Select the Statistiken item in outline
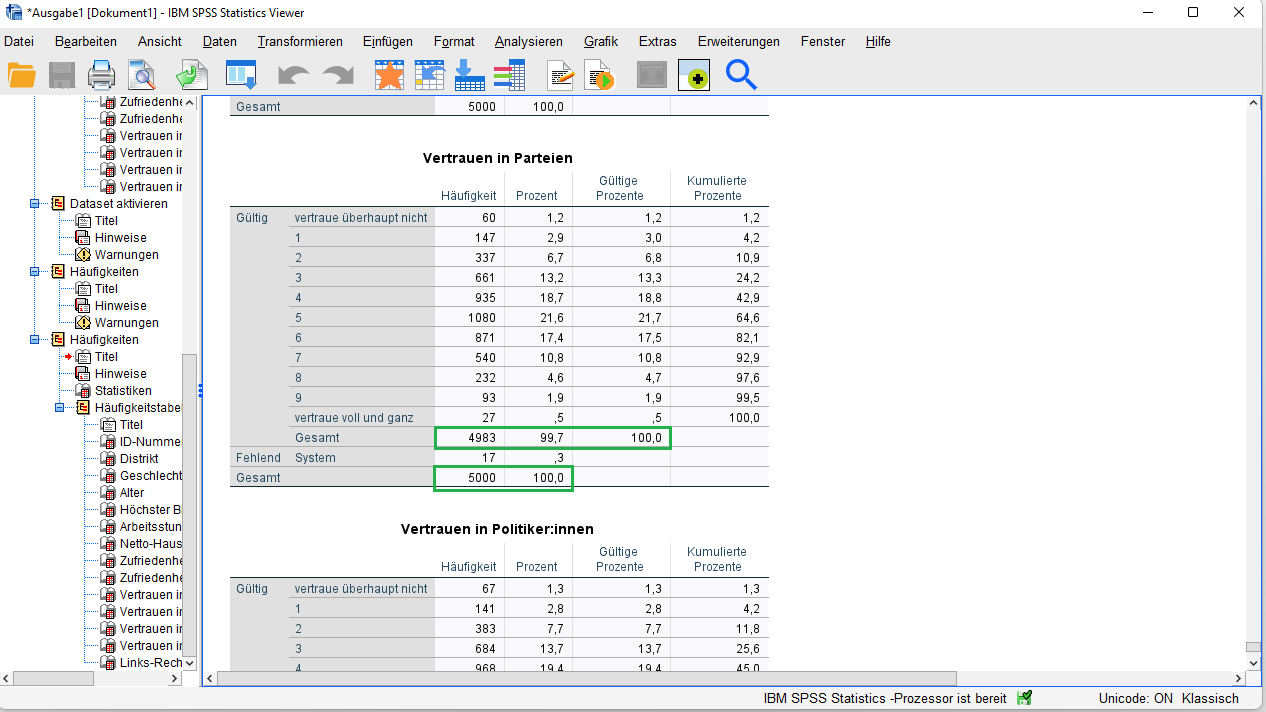 (x=123, y=390)
